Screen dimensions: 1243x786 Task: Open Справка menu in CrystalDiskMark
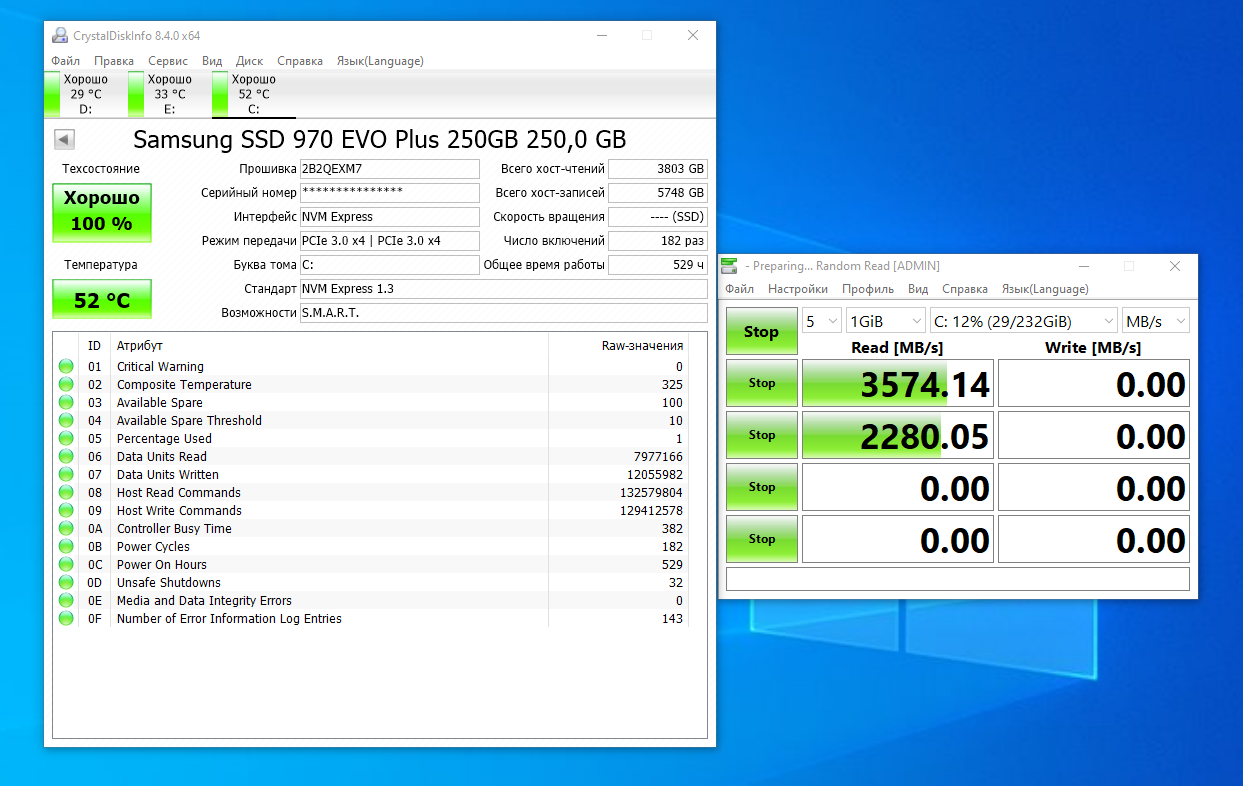coord(965,289)
